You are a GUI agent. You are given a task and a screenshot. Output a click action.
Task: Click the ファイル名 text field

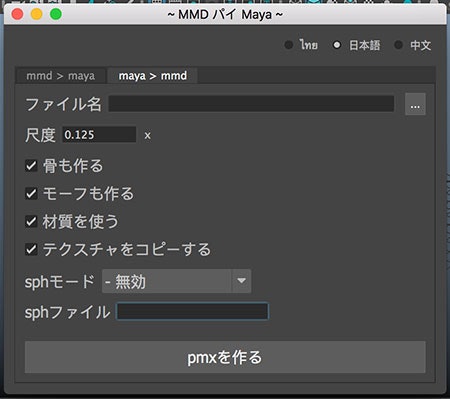251,104
